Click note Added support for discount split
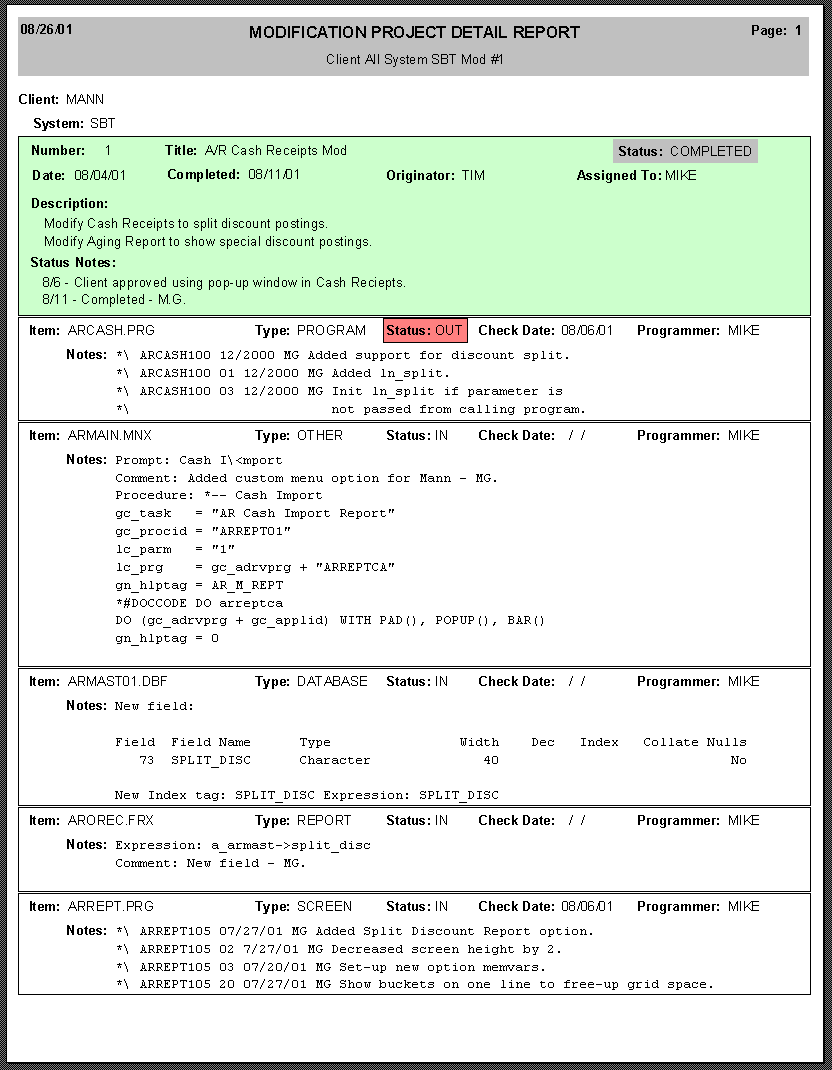This screenshot has height=1070, width=832. point(343,356)
